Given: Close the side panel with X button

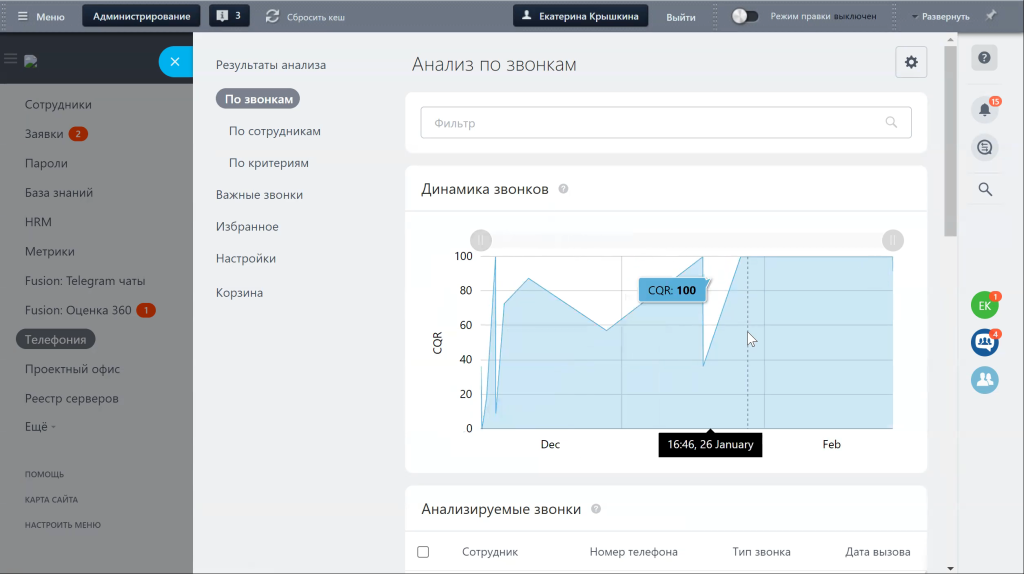Looking at the screenshot, I should click(x=175, y=62).
